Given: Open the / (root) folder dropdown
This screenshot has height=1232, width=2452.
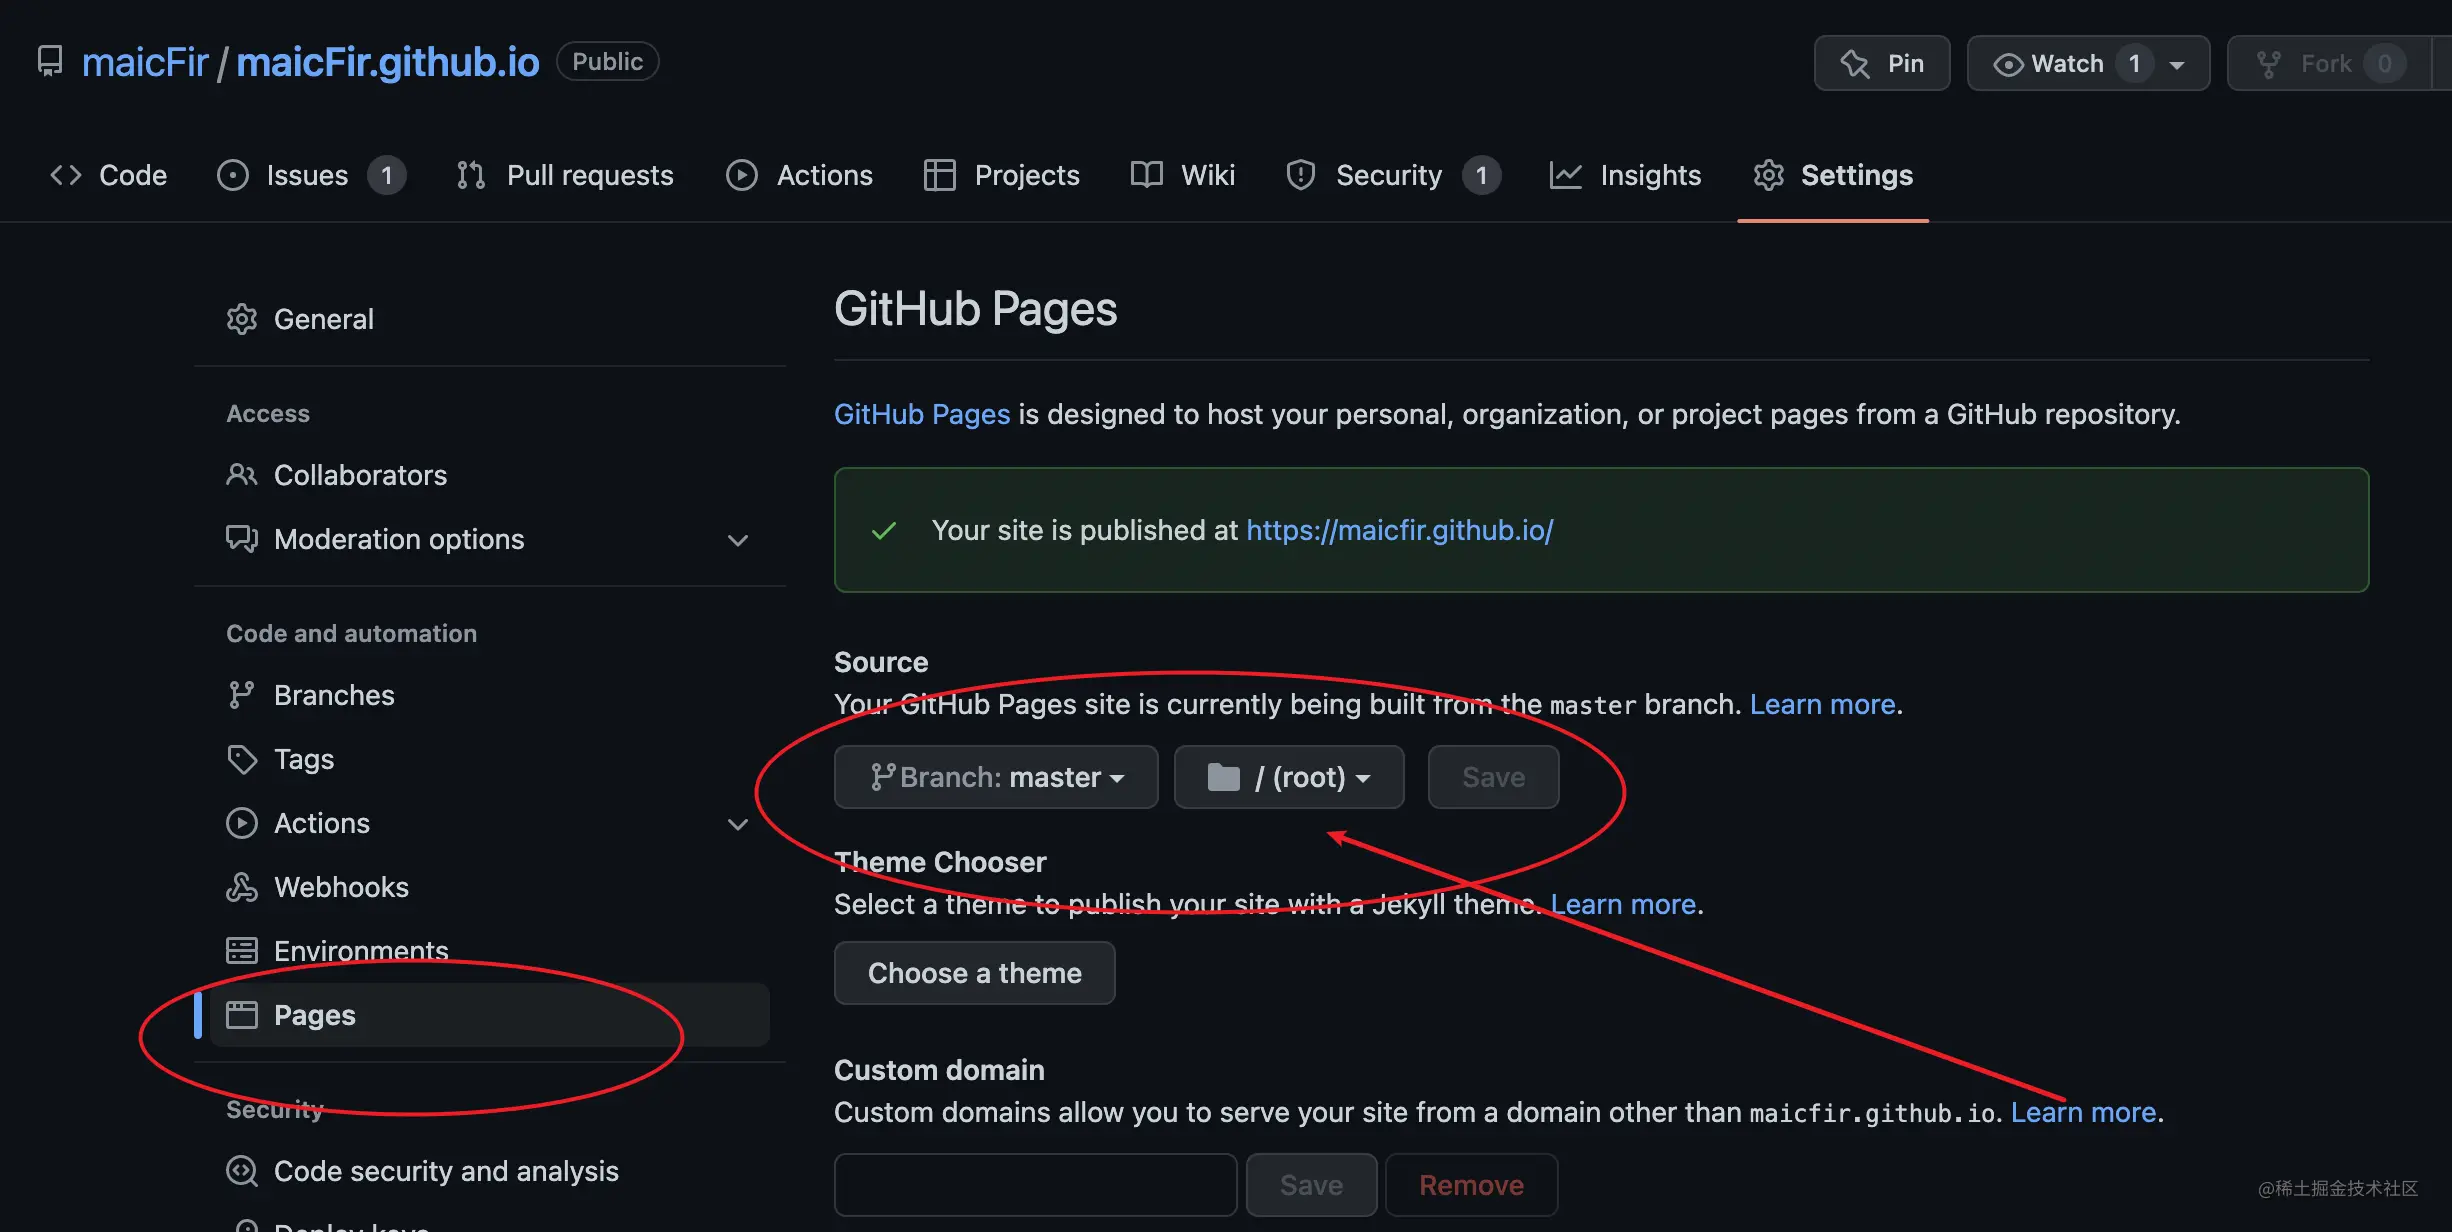Looking at the screenshot, I should (x=1288, y=777).
